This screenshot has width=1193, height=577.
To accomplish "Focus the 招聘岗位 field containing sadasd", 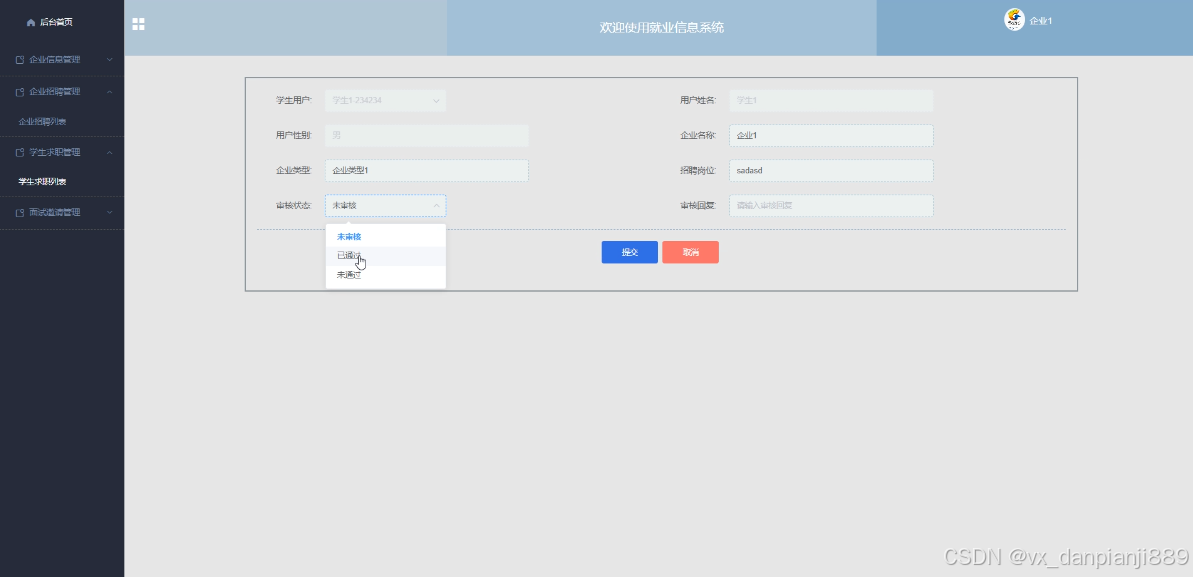I will pyautogui.click(x=831, y=171).
